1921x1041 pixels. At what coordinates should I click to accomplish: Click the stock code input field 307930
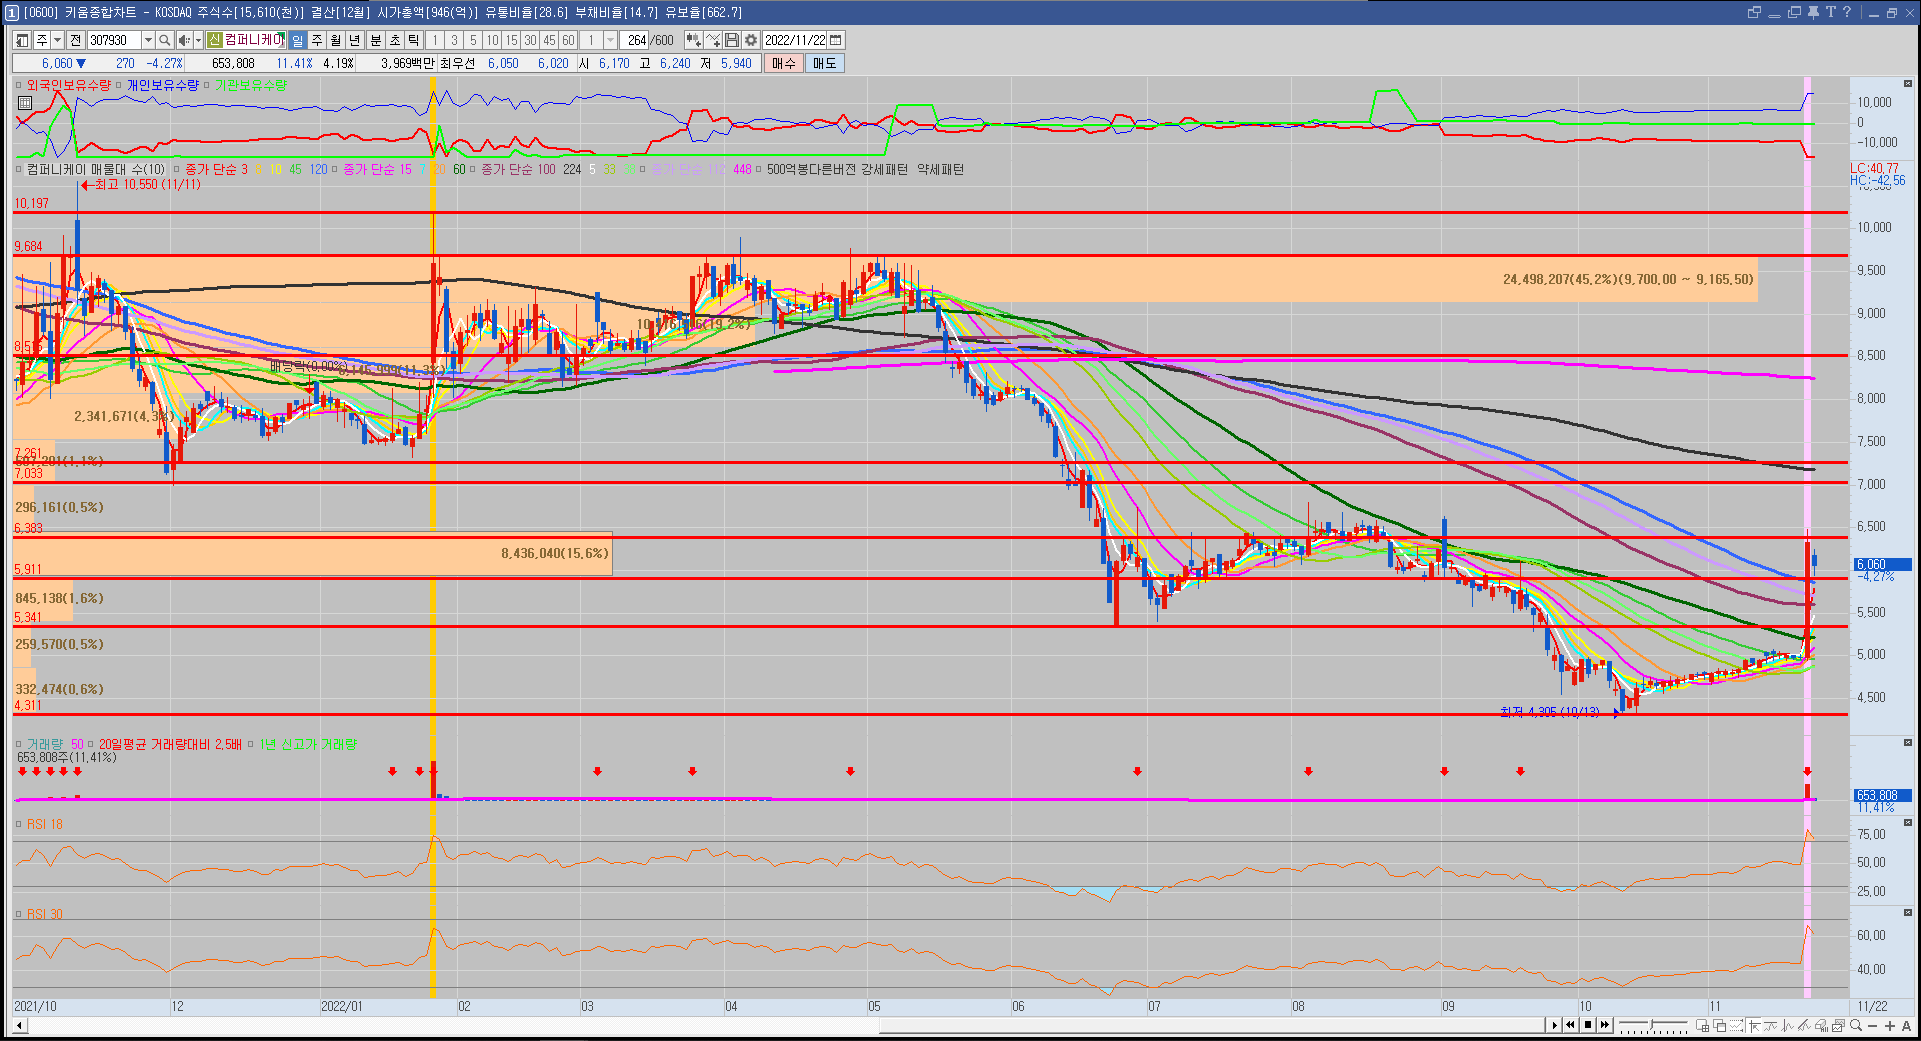[x=114, y=40]
